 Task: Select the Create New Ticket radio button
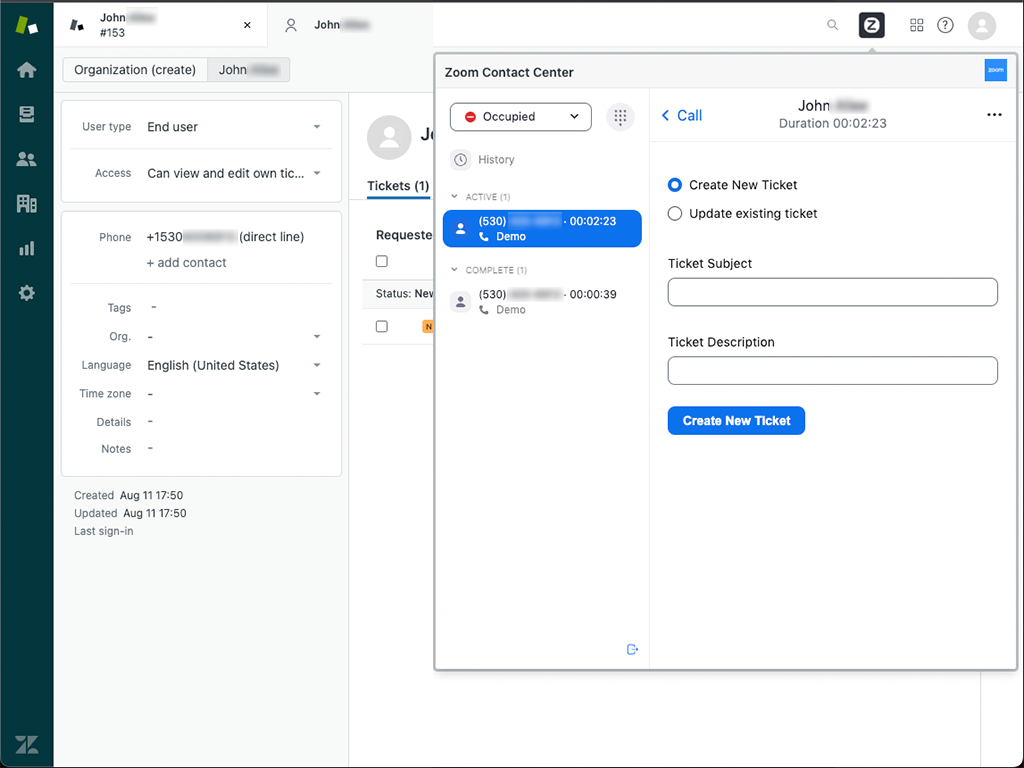[x=675, y=185]
